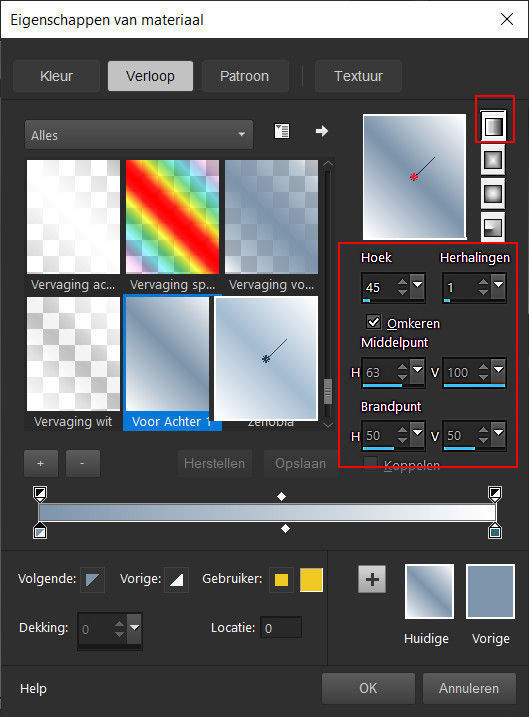This screenshot has width=529, height=717.
Task: Select the linear gradient style icon
Action: point(493,126)
